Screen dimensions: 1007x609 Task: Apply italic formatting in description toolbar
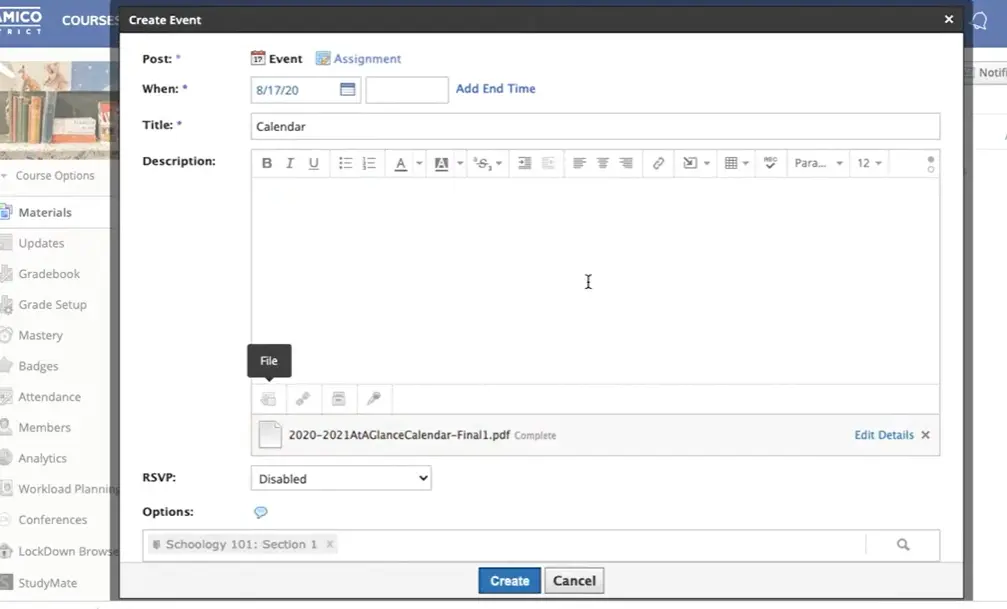tap(290, 163)
